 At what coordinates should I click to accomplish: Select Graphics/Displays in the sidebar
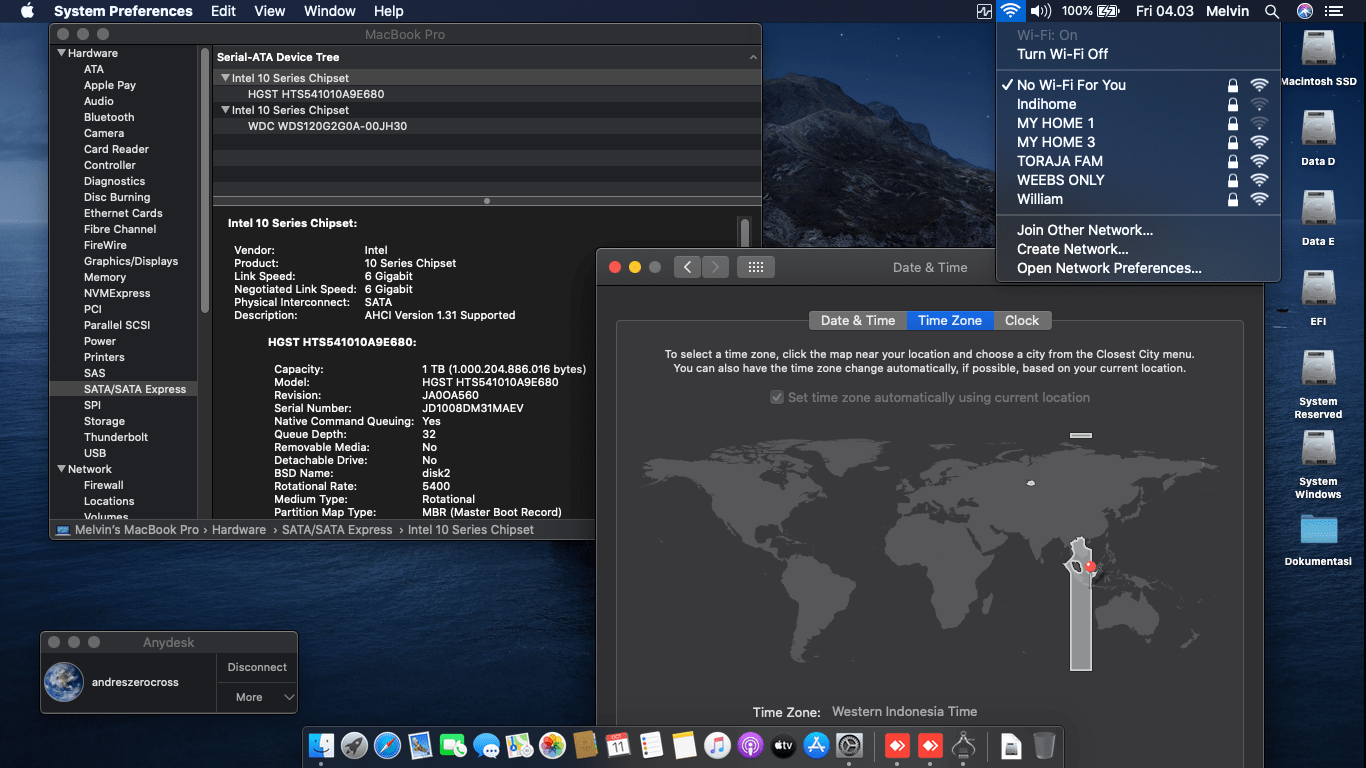(131, 261)
